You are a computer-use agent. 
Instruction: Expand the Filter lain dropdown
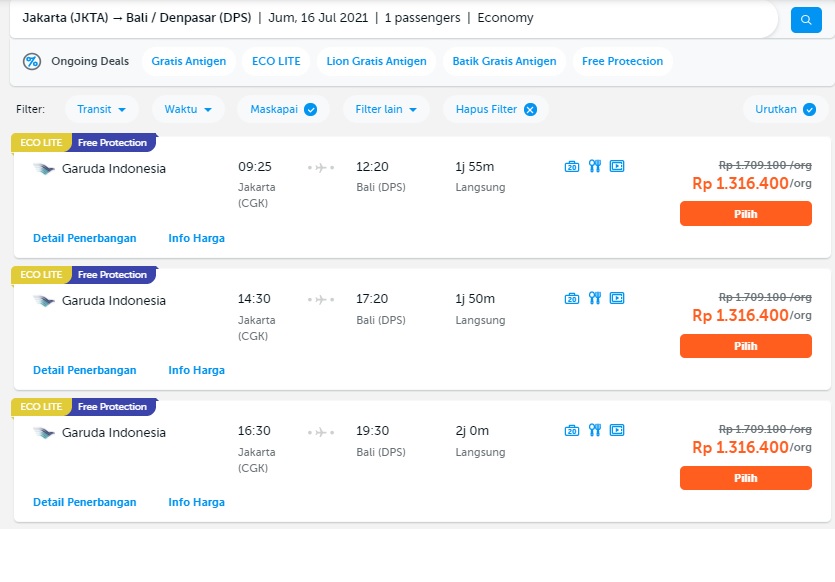[386, 109]
